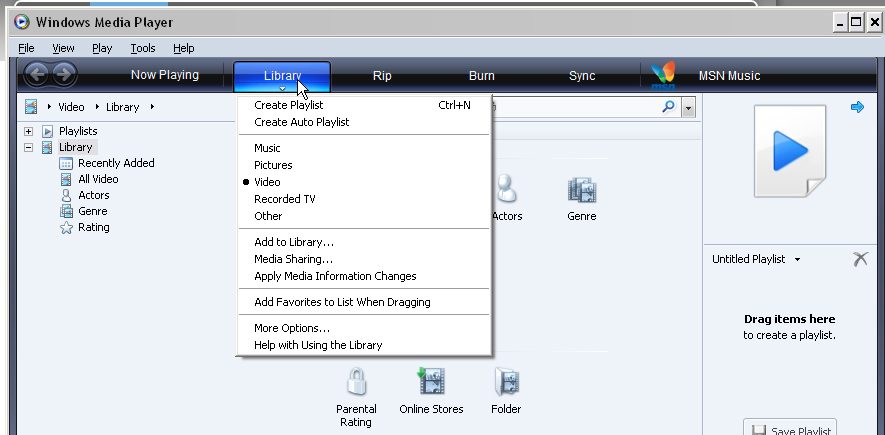Open the Parental Rating lock icon

(356, 382)
